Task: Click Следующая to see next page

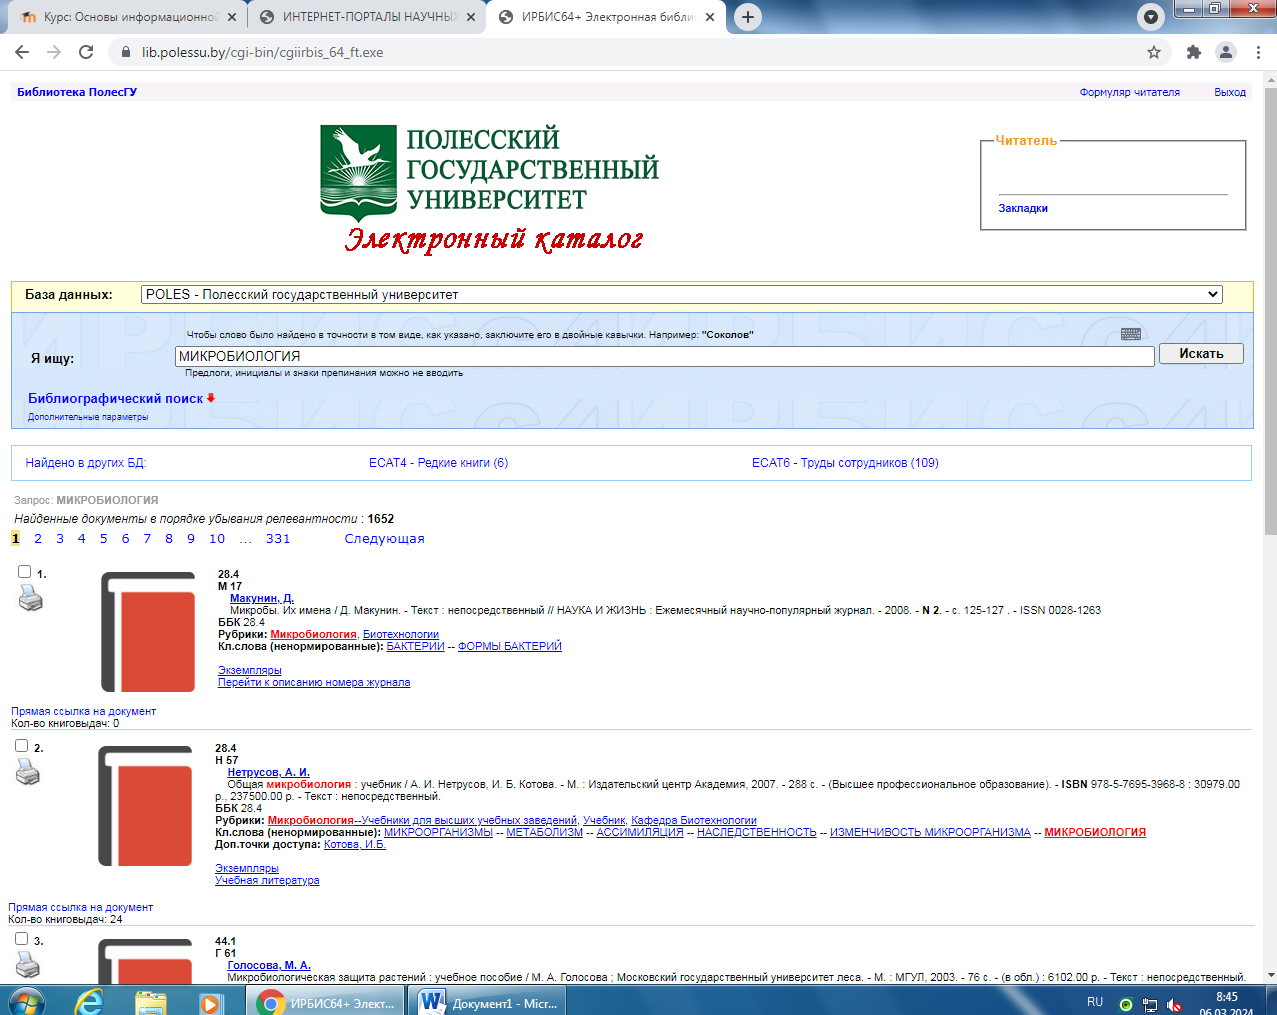Action: [x=384, y=538]
